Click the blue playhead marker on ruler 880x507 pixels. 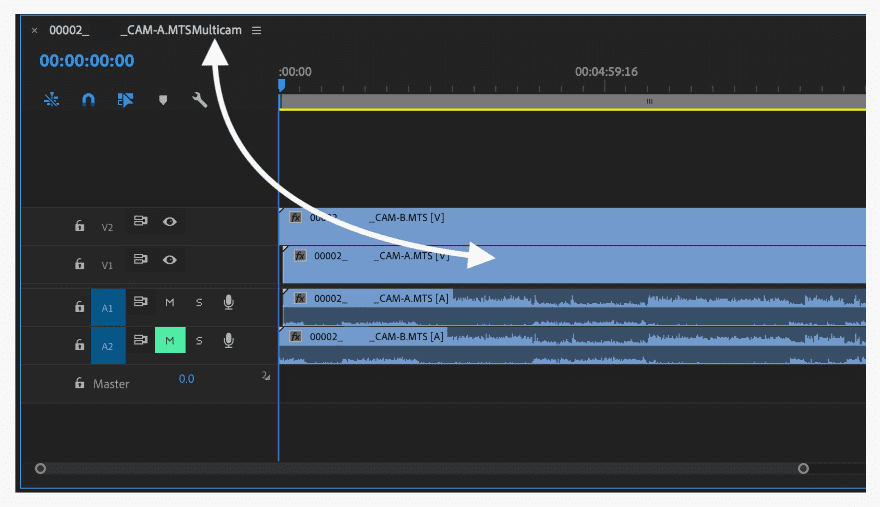click(281, 85)
